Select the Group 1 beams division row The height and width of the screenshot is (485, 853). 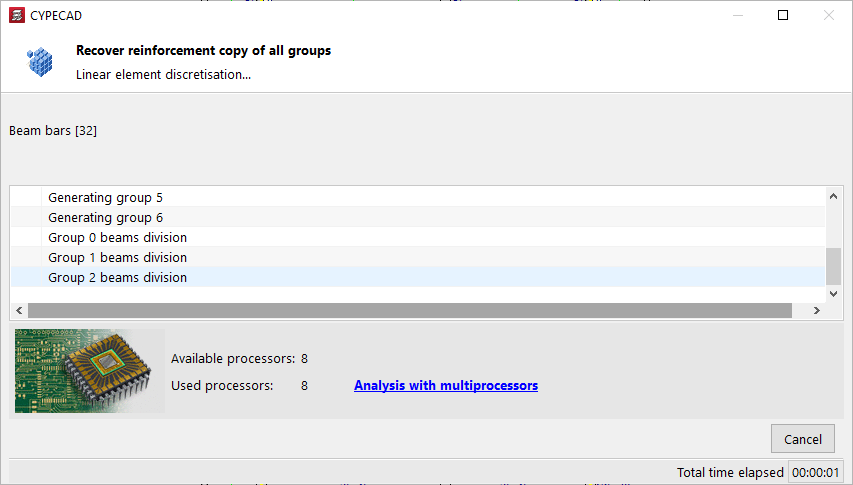pos(117,258)
